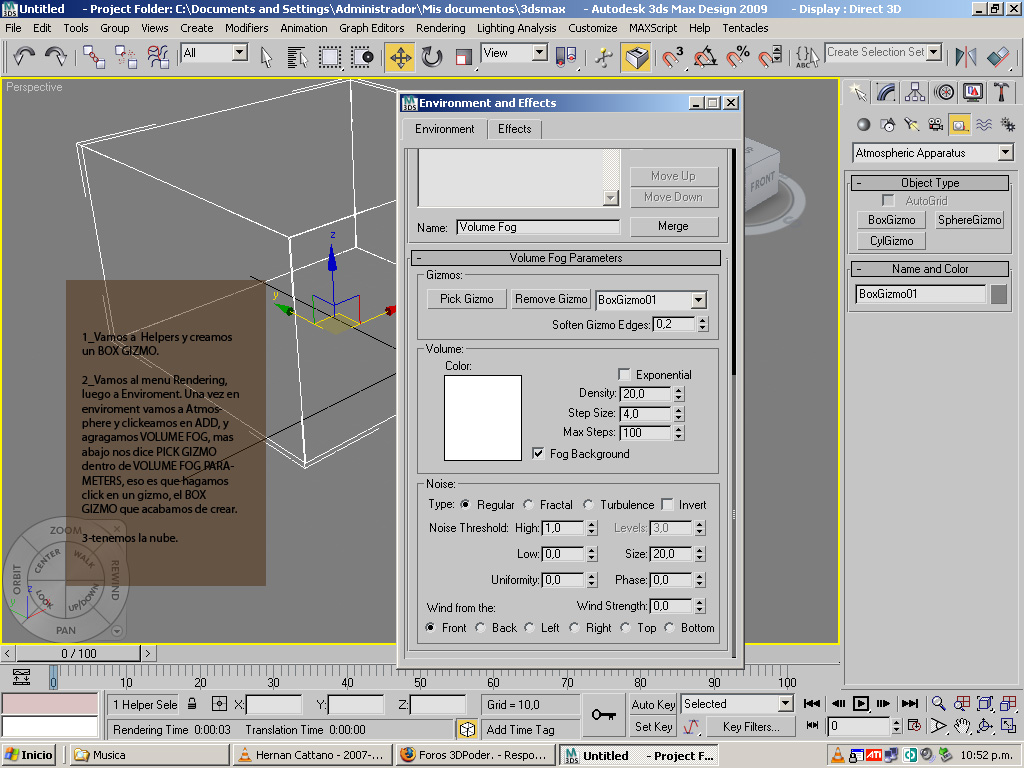
Task: Toggle the 3D Snaps magnet icon
Action: coord(672,57)
